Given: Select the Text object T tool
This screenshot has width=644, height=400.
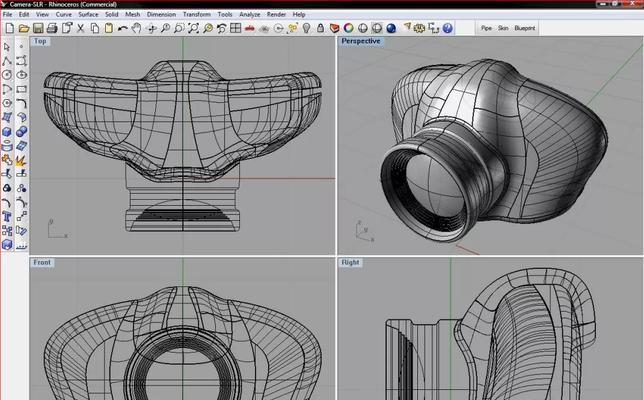Looking at the screenshot, I should [x=7, y=216].
